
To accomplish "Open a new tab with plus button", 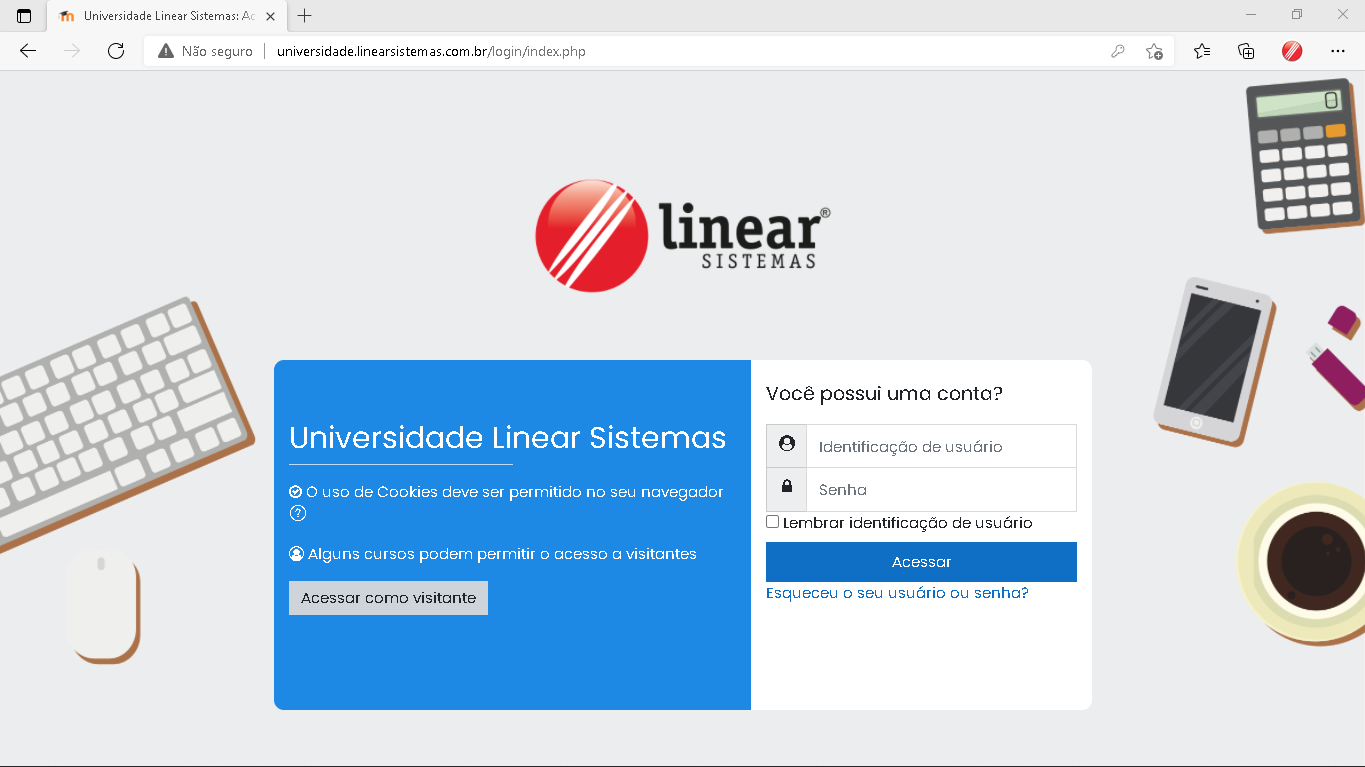I will tap(305, 16).
